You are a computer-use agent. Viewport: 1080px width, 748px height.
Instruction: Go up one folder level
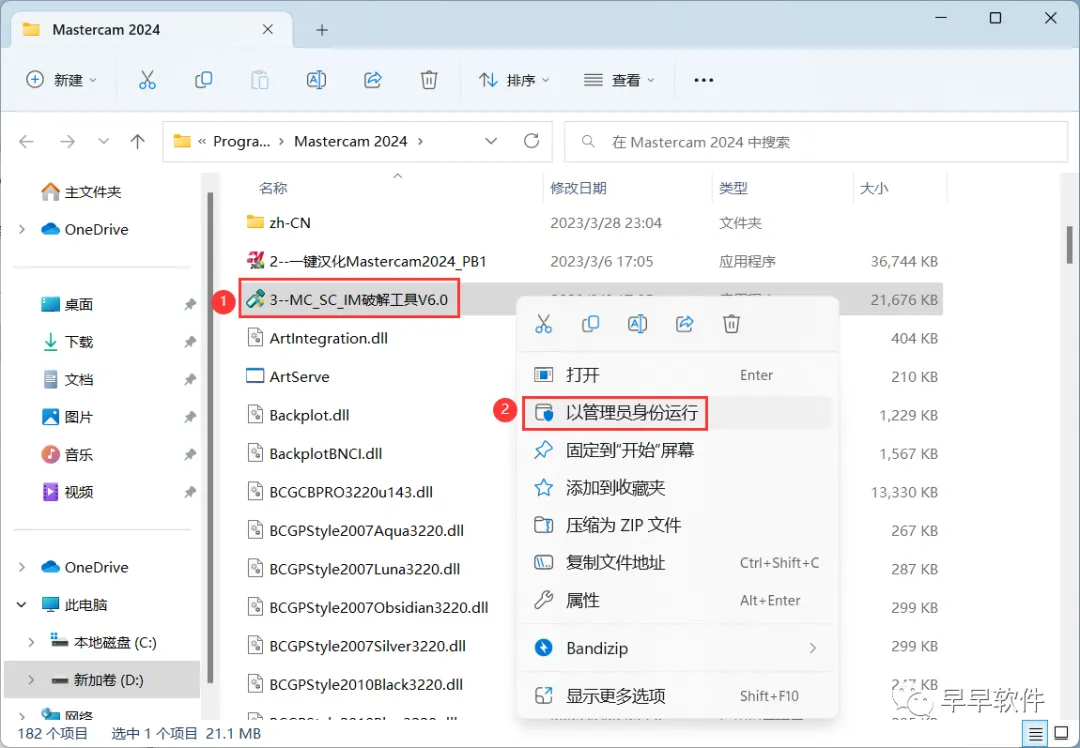click(138, 142)
